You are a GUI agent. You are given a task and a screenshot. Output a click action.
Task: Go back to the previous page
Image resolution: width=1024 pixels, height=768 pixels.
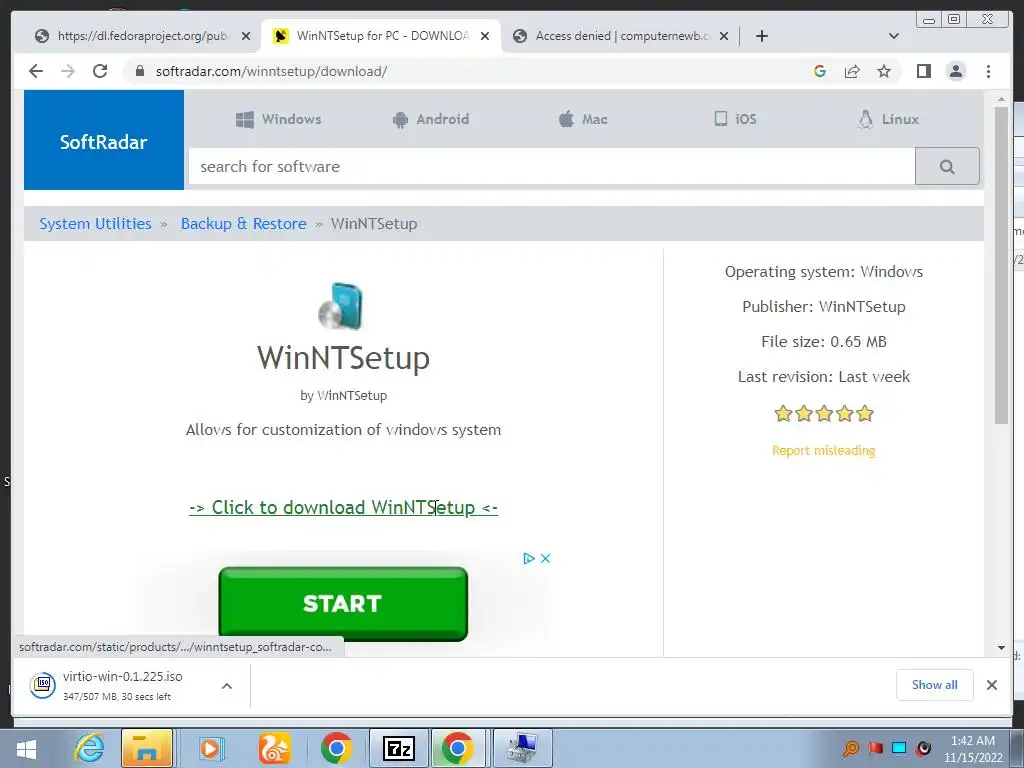tap(36, 71)
